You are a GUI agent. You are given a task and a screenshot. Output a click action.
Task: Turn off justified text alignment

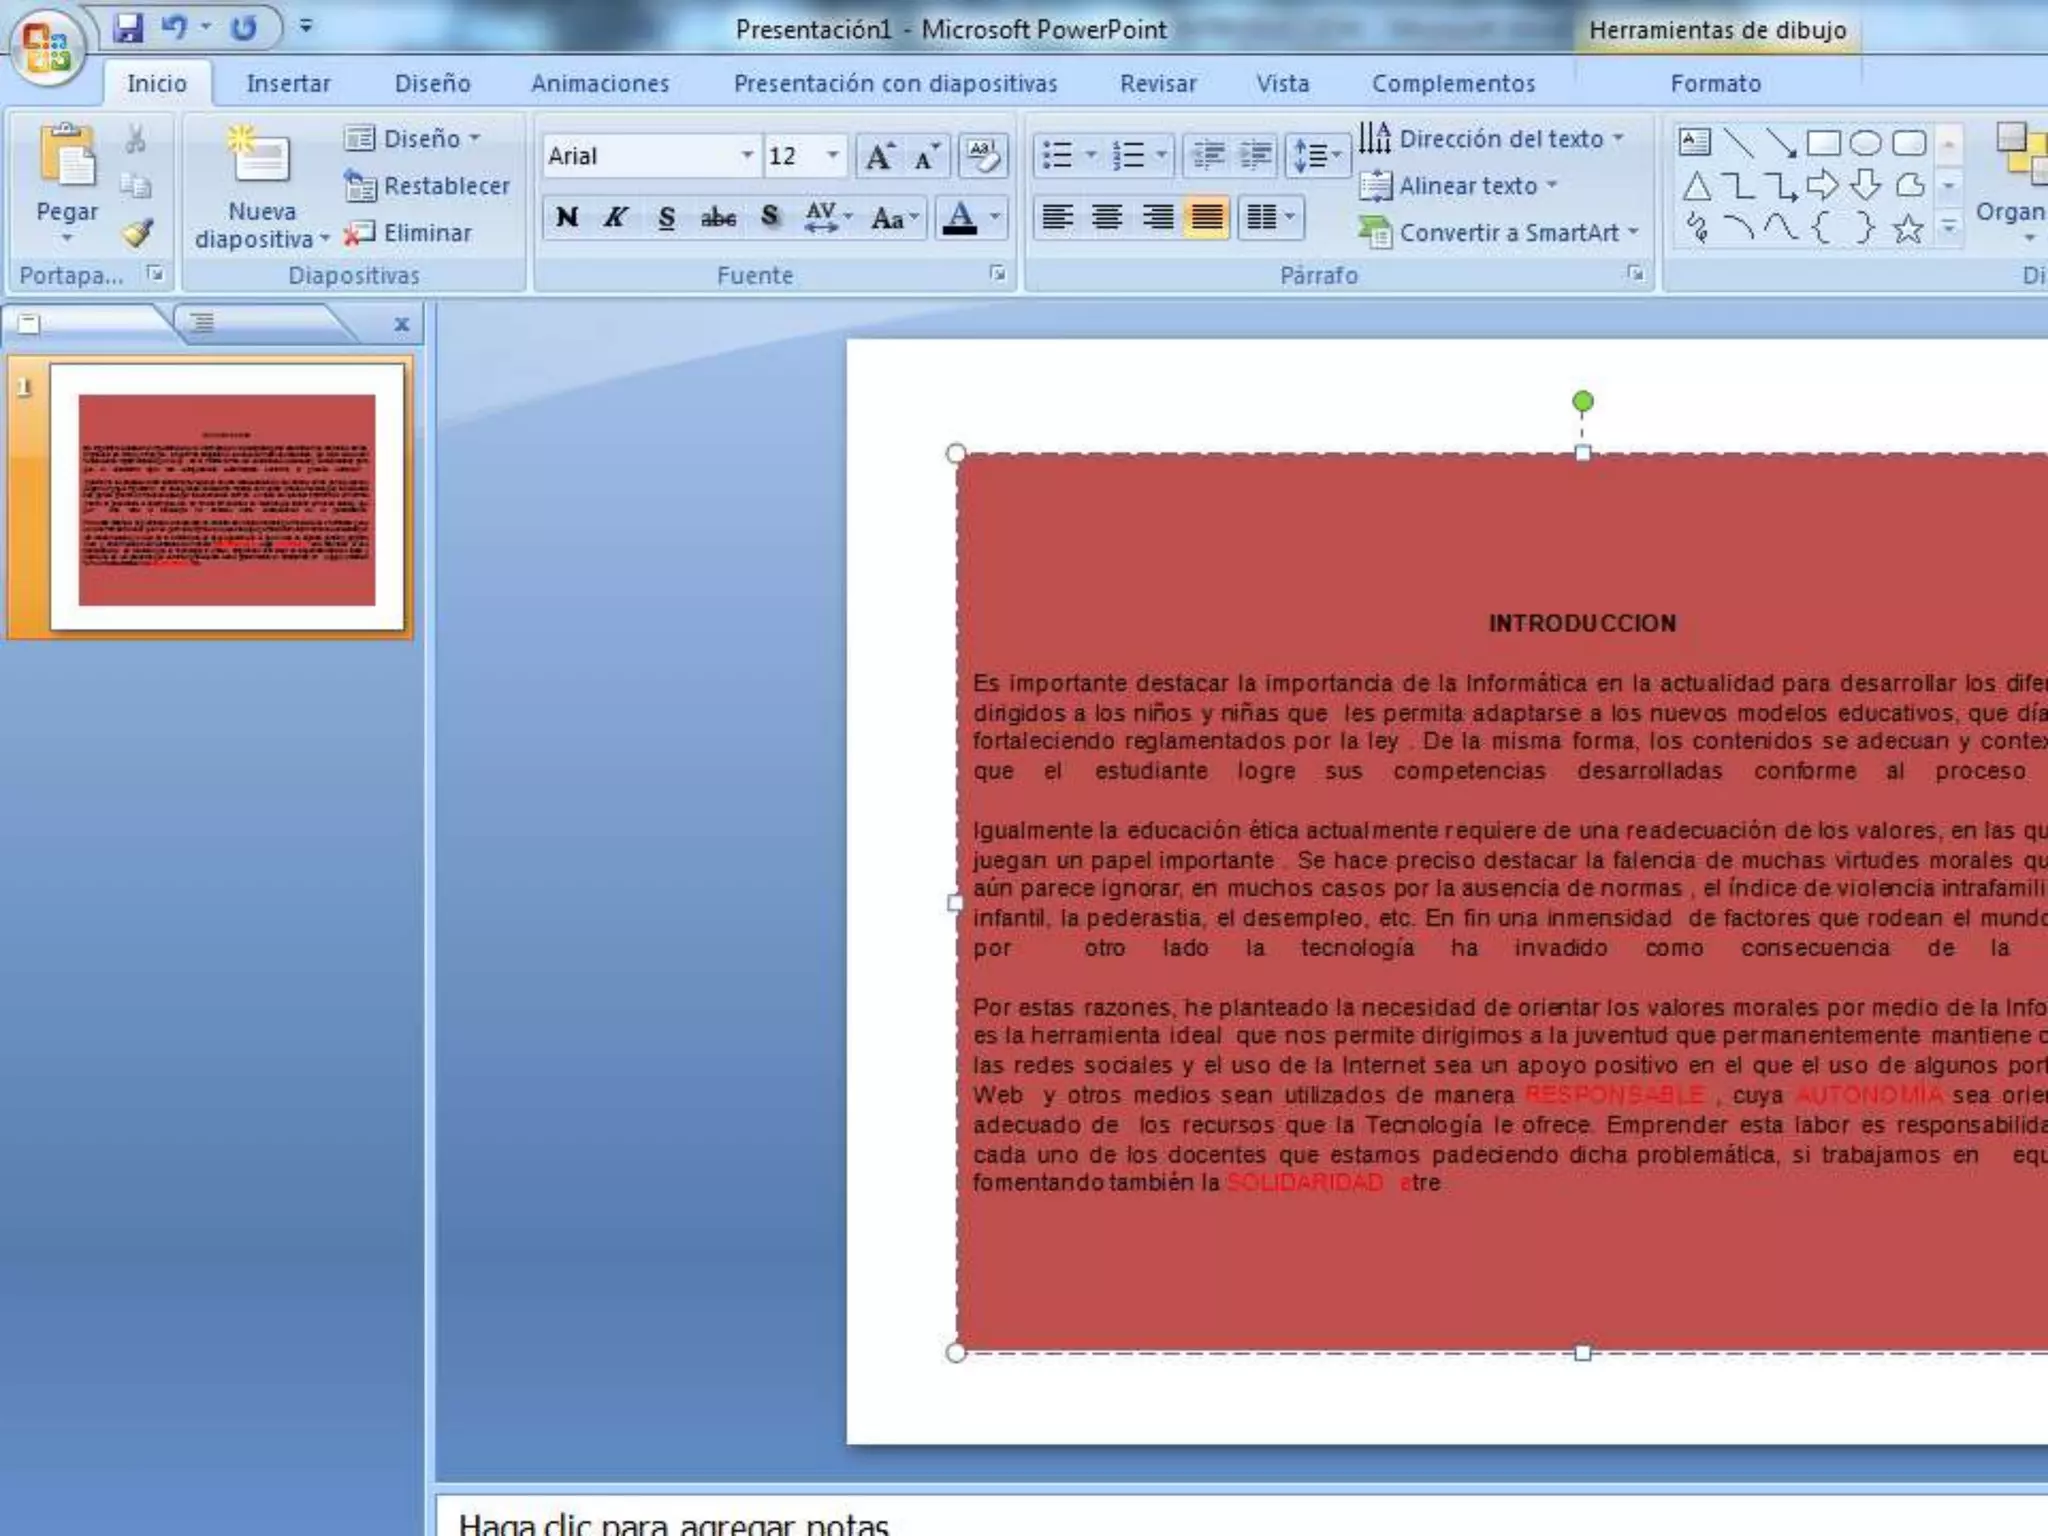point(1207,217)
